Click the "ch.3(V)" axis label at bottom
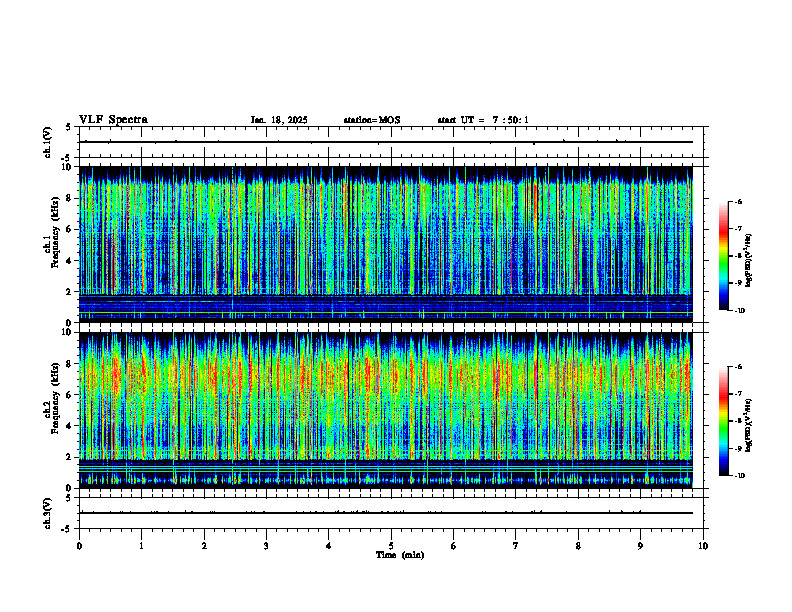Viewport: 792px width, 612px height. coord(48,513)
